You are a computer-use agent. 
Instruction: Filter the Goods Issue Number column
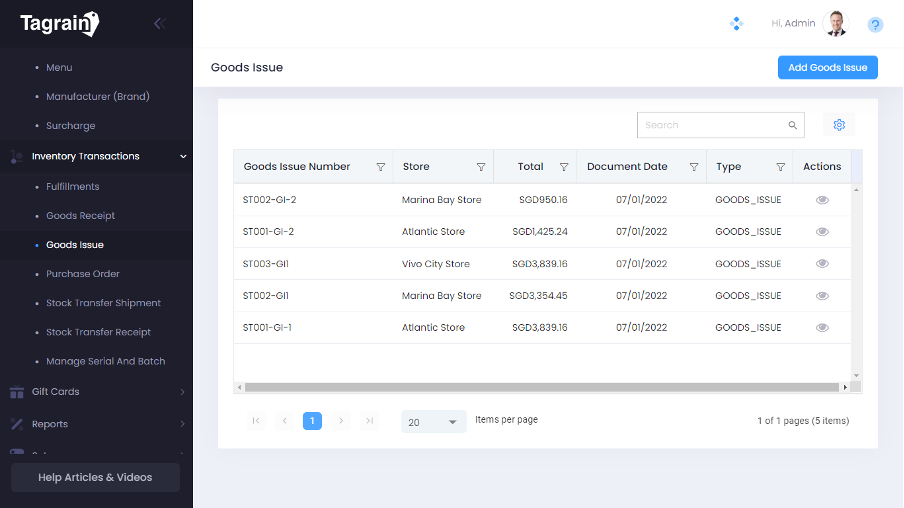click(380, 167)
